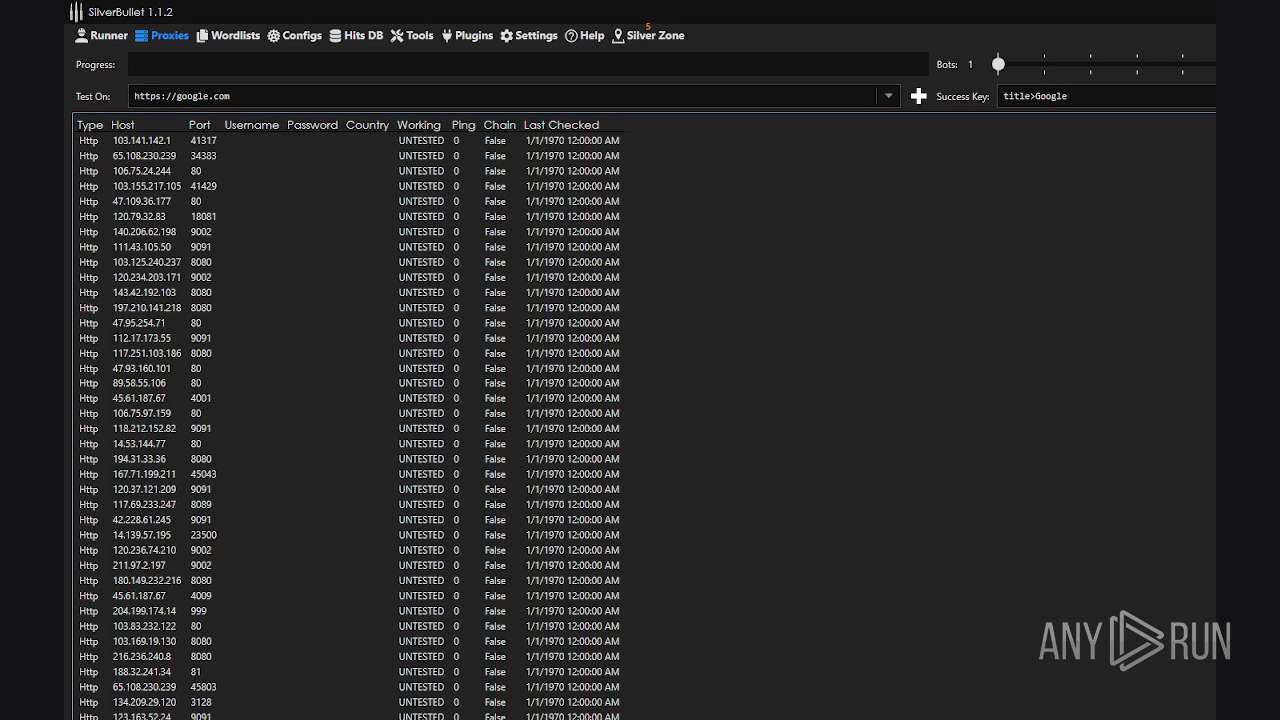Screen dimensions: 1280x720
Task: Select proxy host 103.141.142.1
Action: pos(141,141)
